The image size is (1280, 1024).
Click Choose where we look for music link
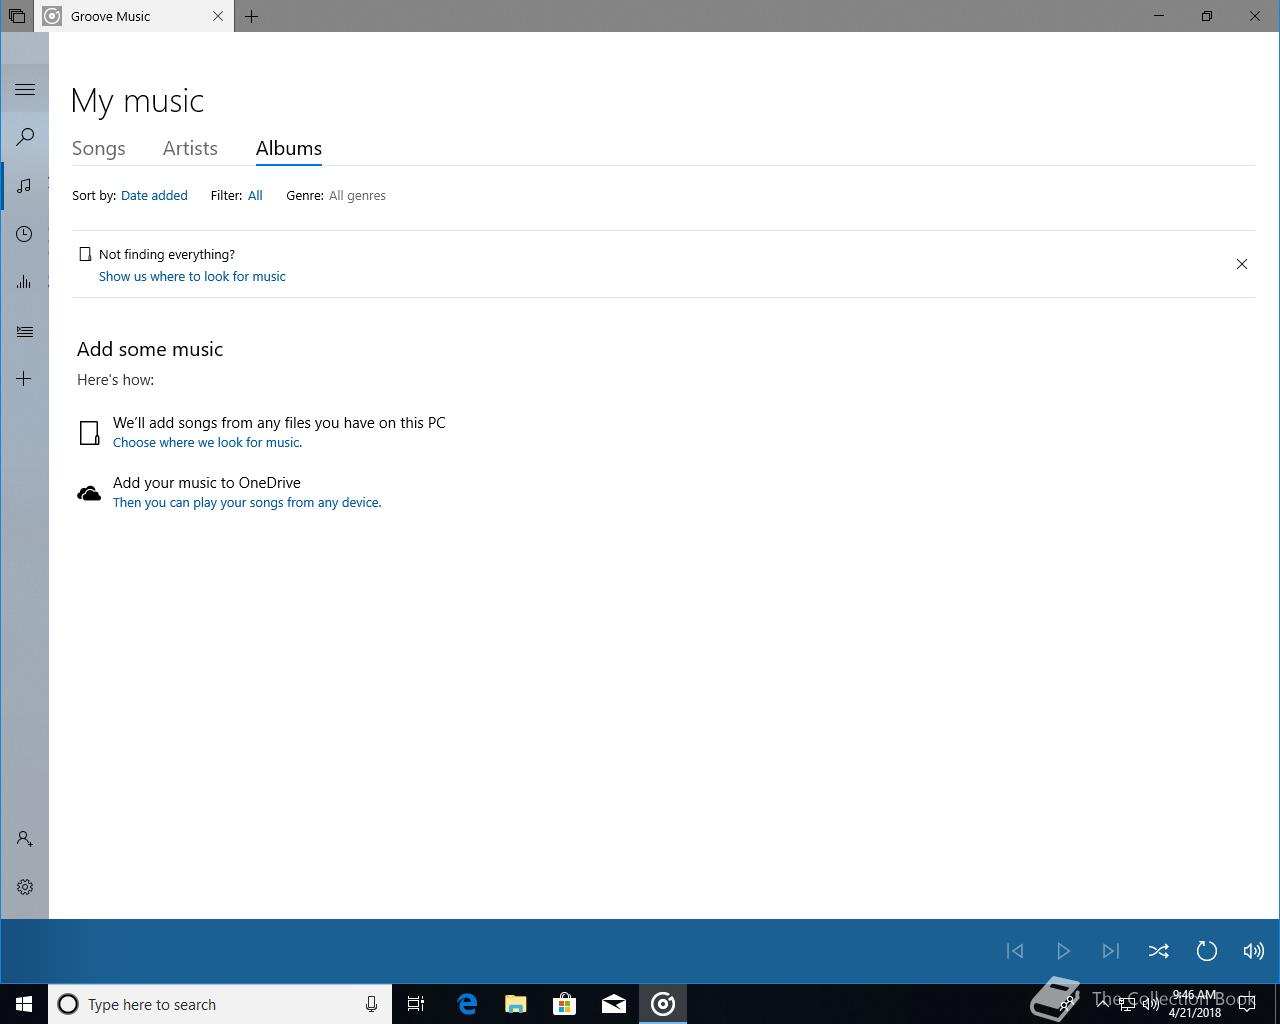pos(207,443)
